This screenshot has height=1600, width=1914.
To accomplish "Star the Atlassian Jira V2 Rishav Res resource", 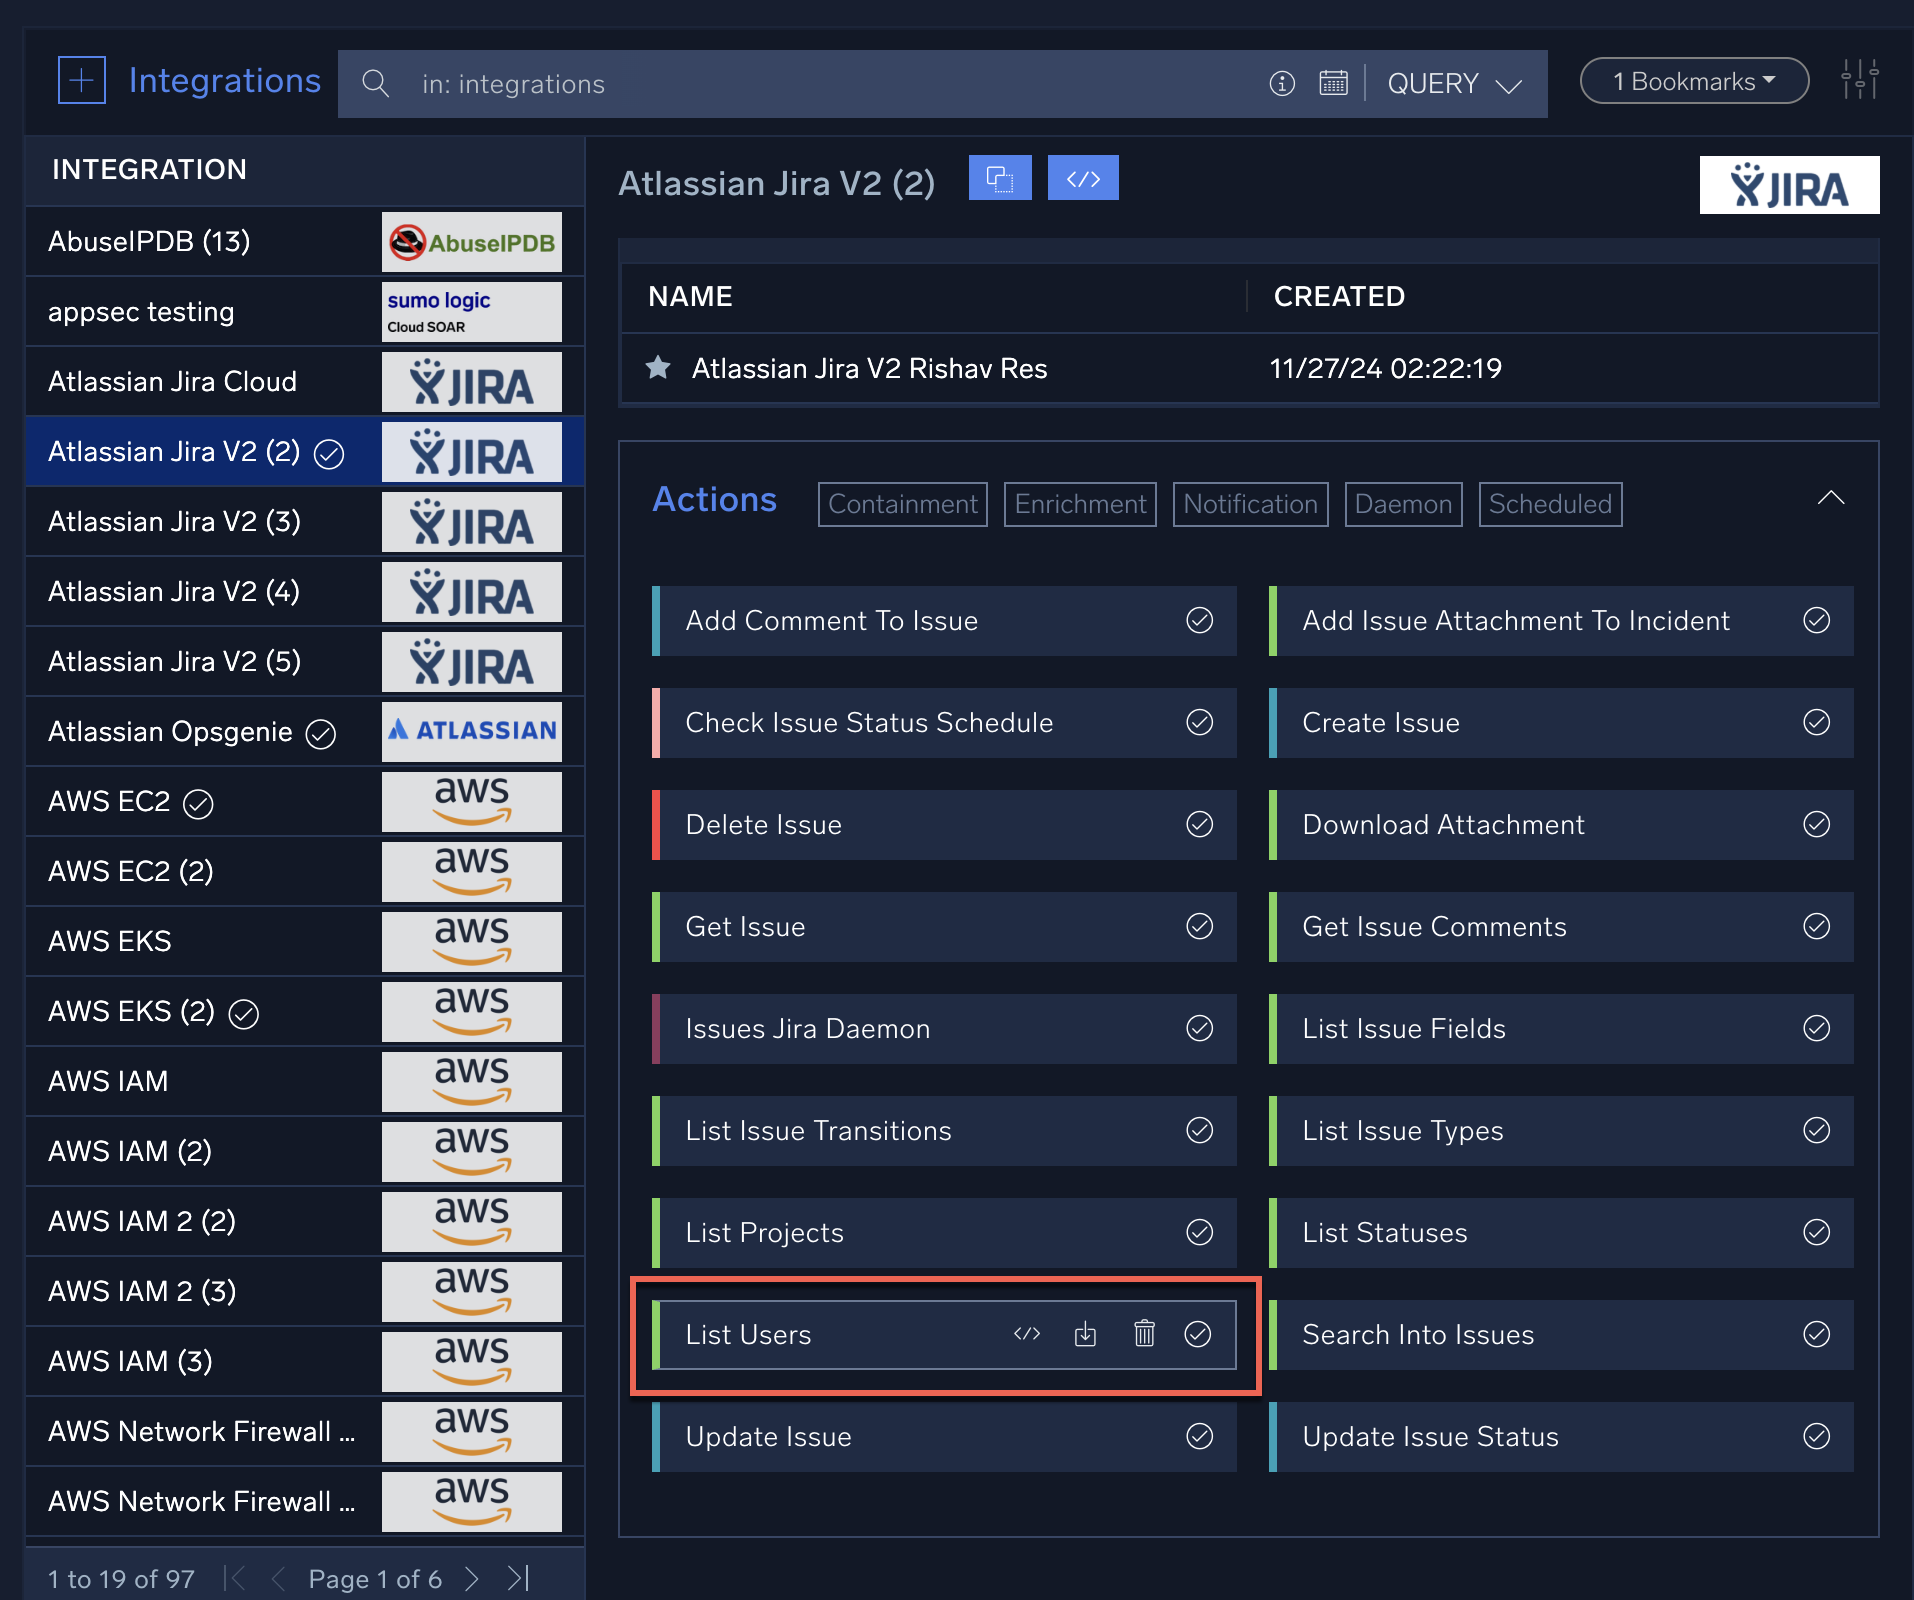I will (658, 368).
